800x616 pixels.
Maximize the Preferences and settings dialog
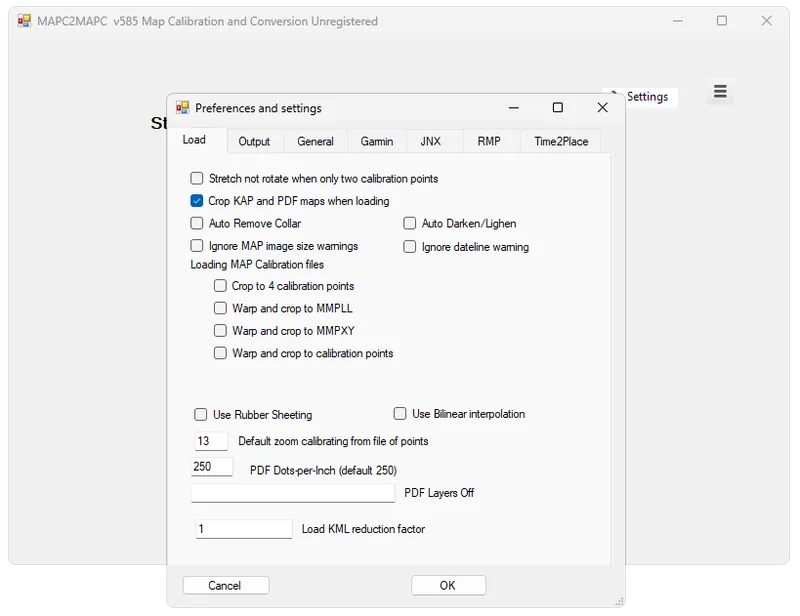pos(558,108)
